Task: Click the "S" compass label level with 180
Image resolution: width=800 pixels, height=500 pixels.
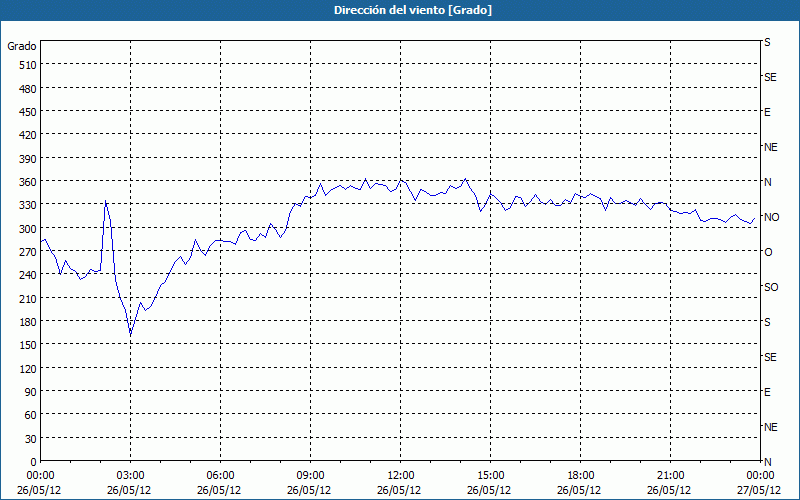Action: pyautogui.click(x=767, y=322)
